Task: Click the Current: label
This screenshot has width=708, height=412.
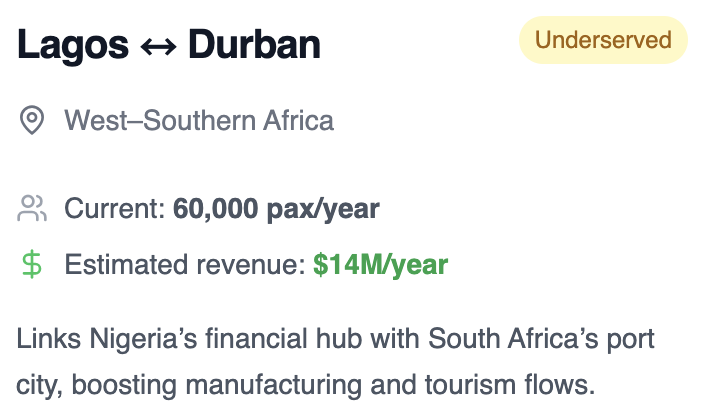Action: [115, 209]
